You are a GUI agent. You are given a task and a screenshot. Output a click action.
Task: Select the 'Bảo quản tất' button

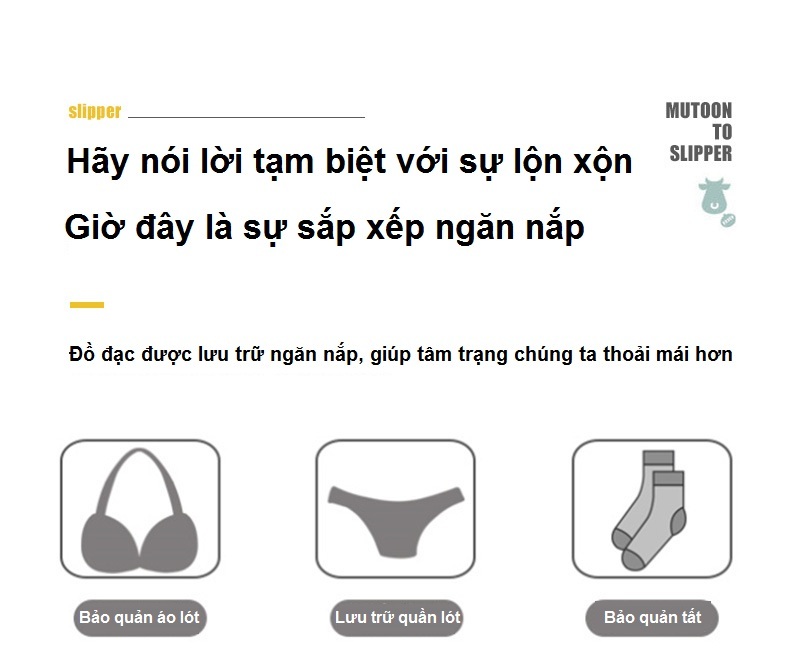[652, 618]
